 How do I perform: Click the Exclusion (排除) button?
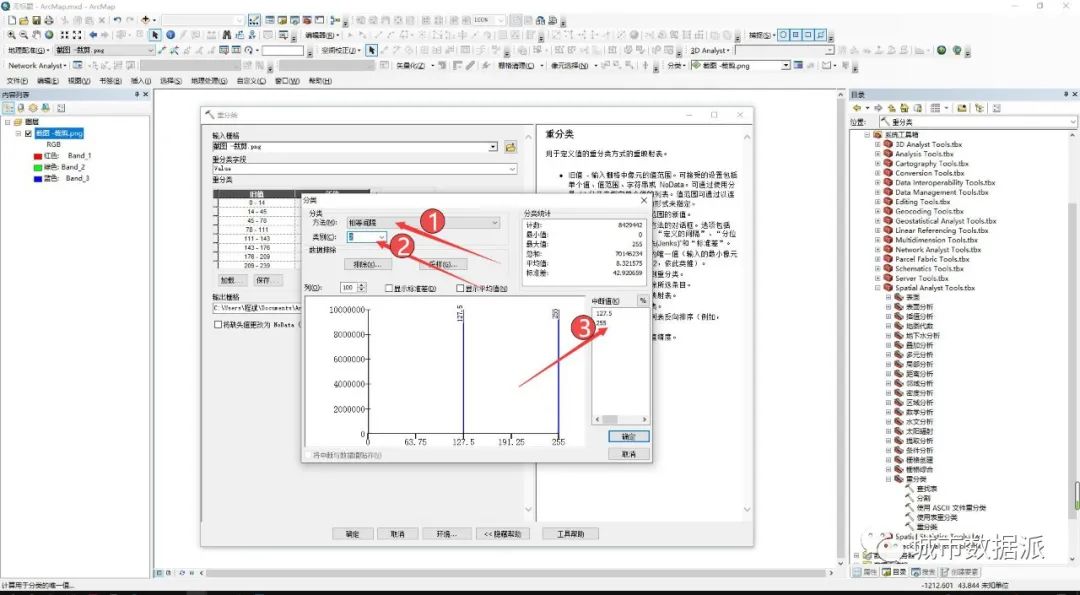[x=367, y=264]
